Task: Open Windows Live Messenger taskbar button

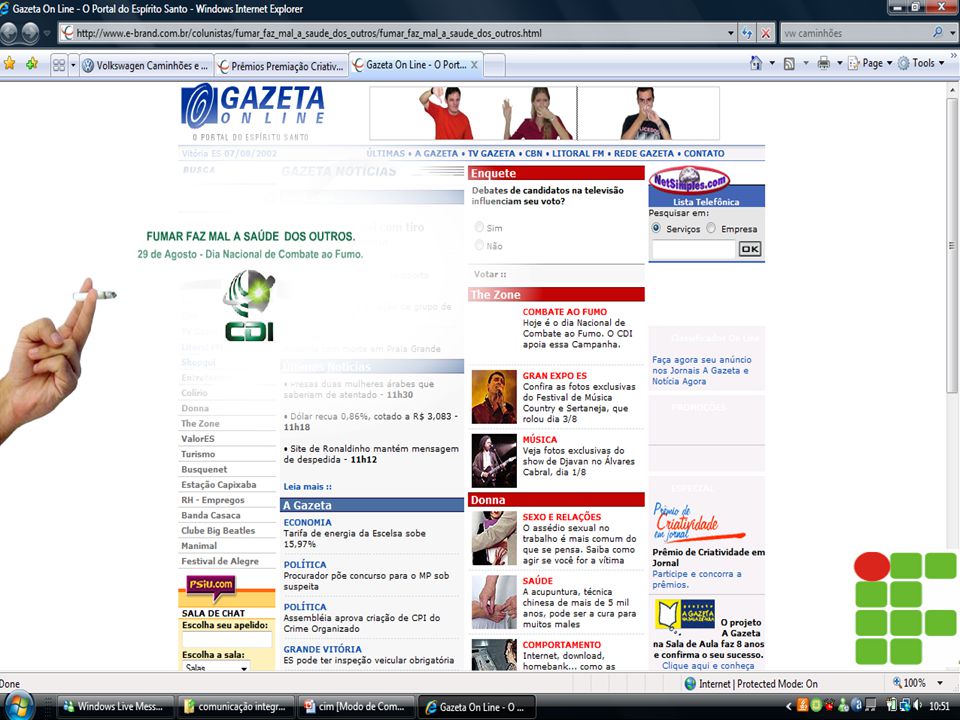Action: point(115,706)
